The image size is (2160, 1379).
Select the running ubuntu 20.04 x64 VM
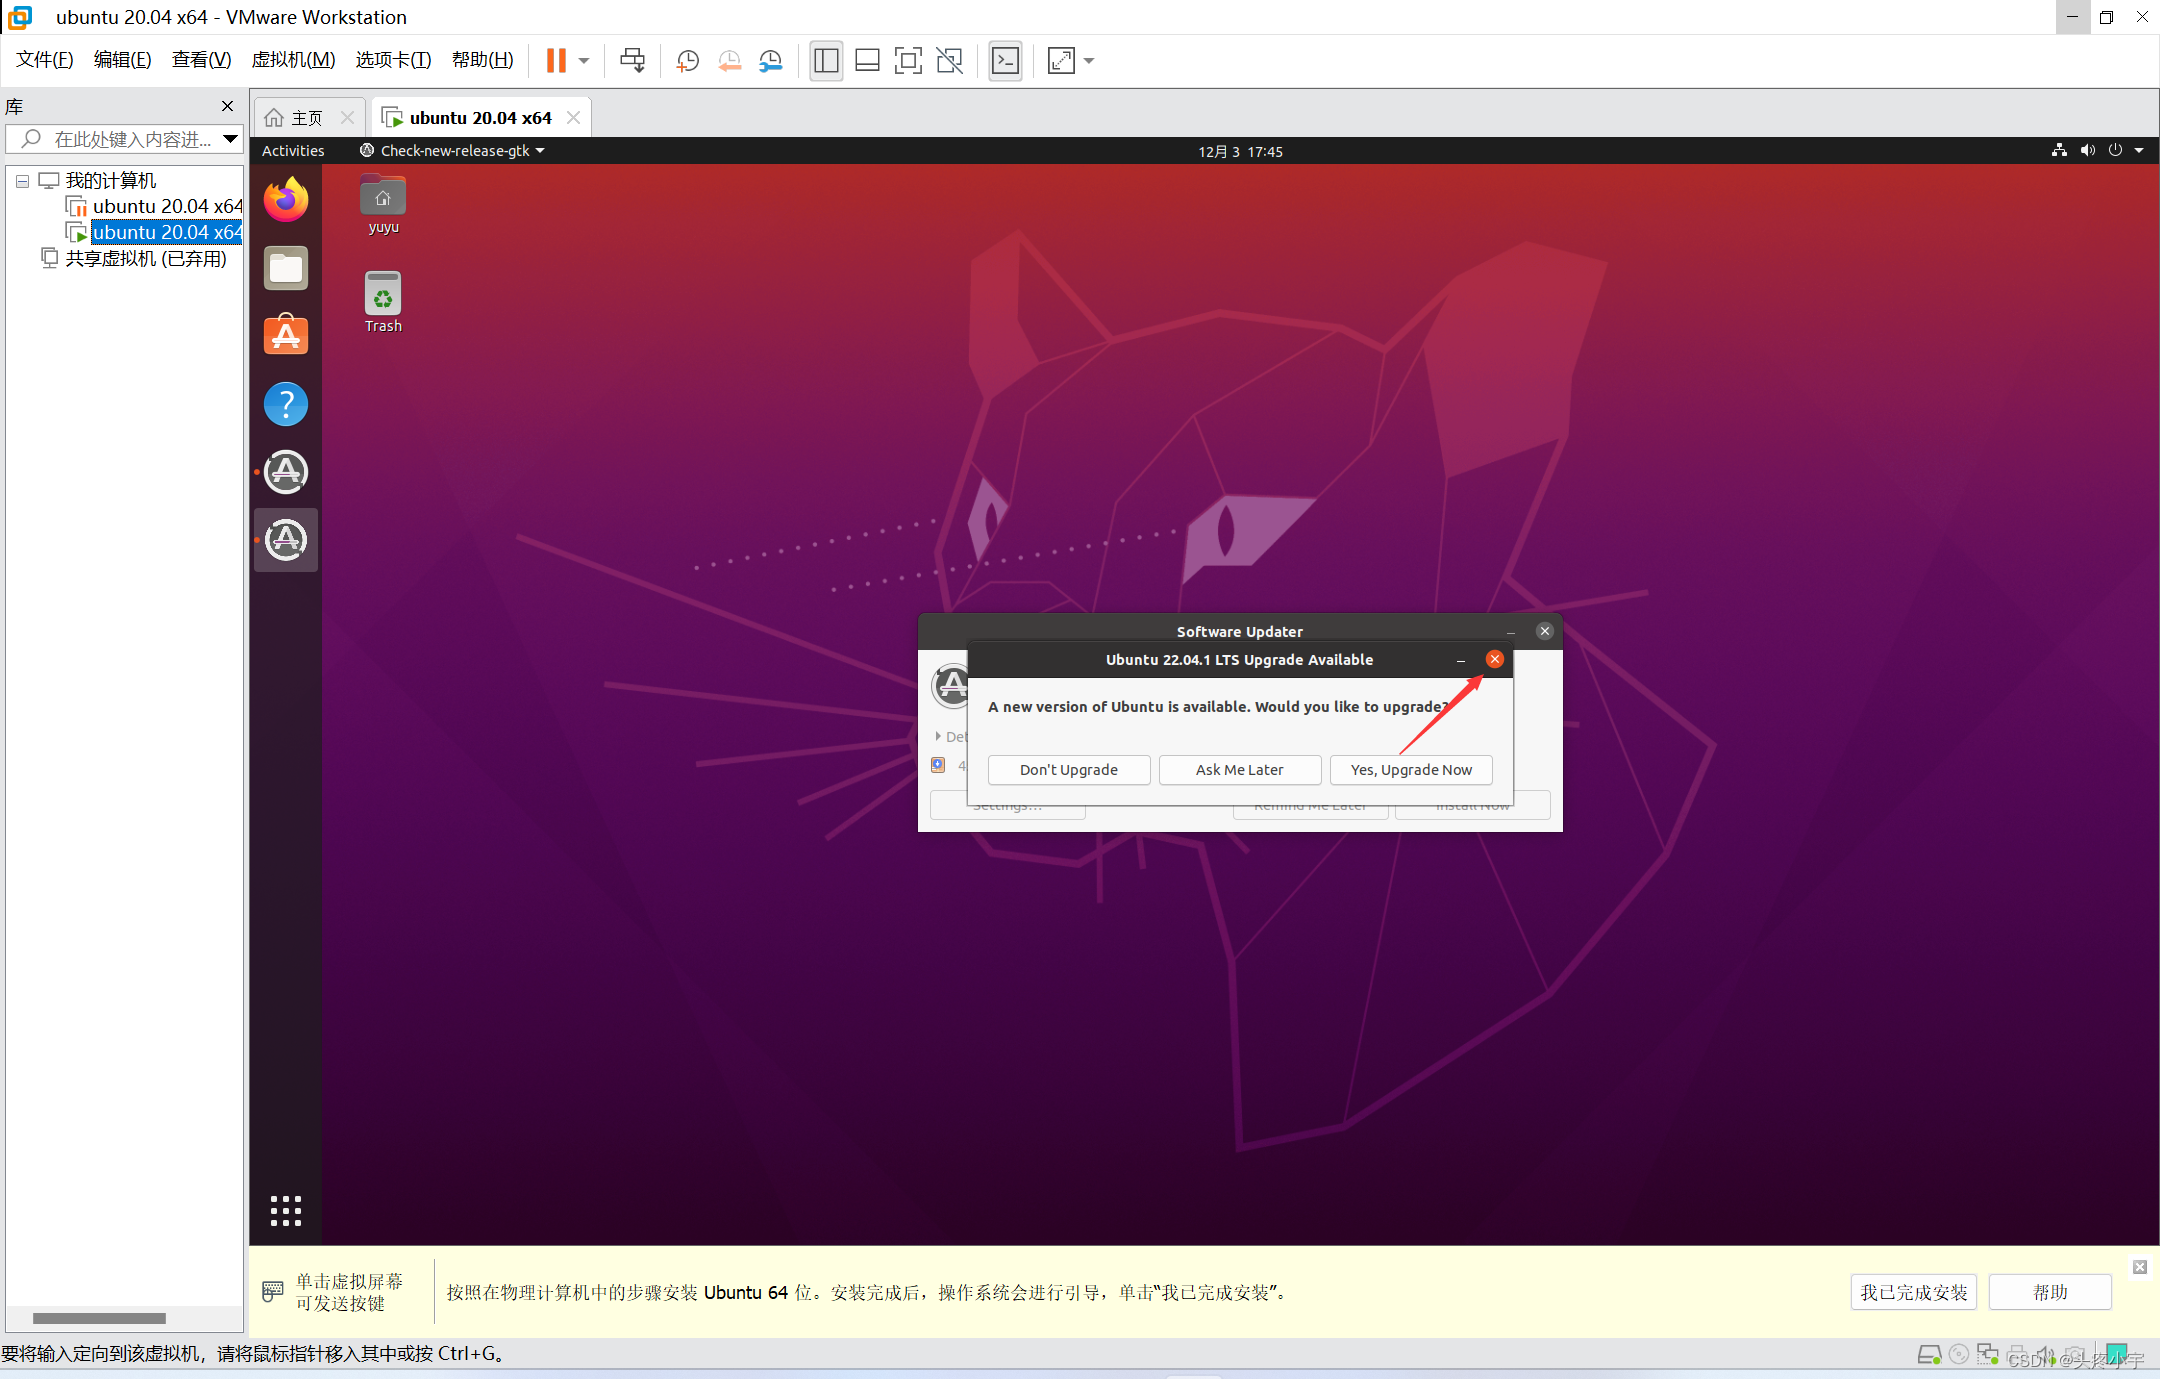pyautogui.click(x=155, y=233)
